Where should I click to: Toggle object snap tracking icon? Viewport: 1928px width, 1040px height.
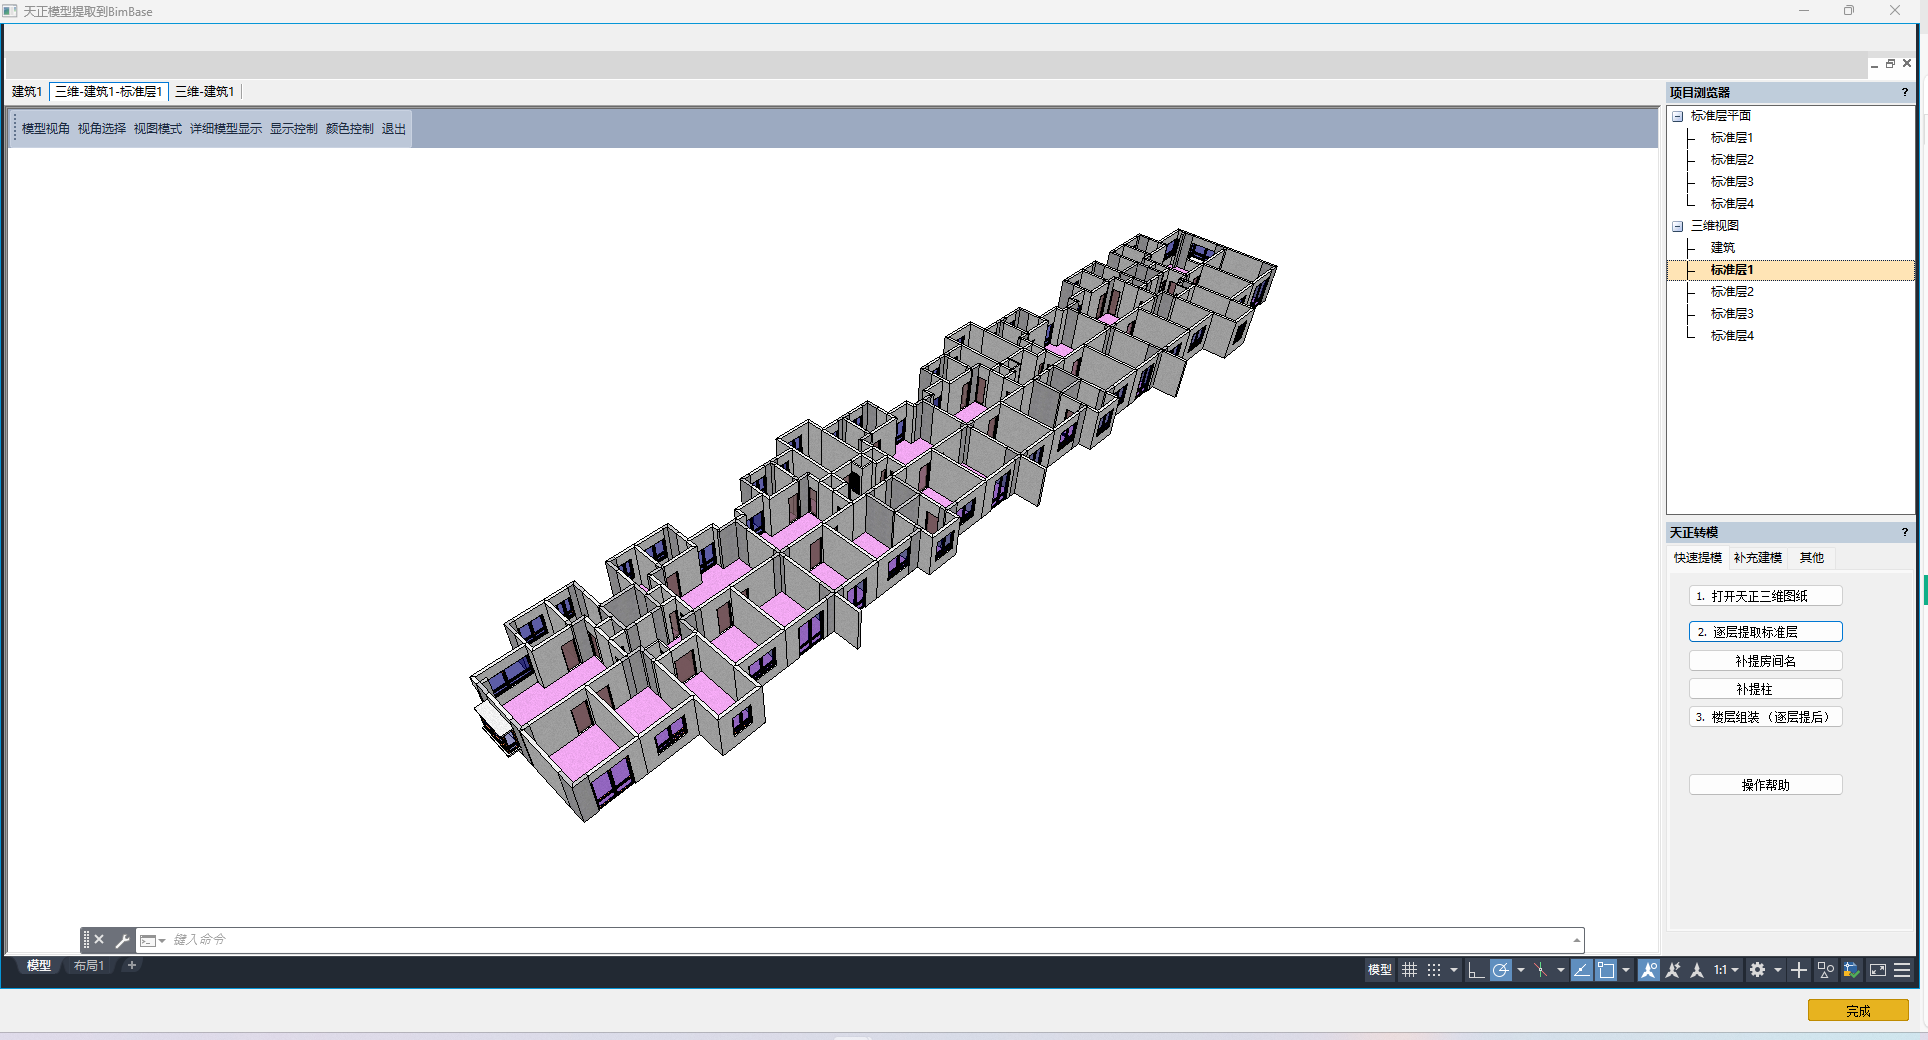pyautogui.click(x=1581, y=970)
